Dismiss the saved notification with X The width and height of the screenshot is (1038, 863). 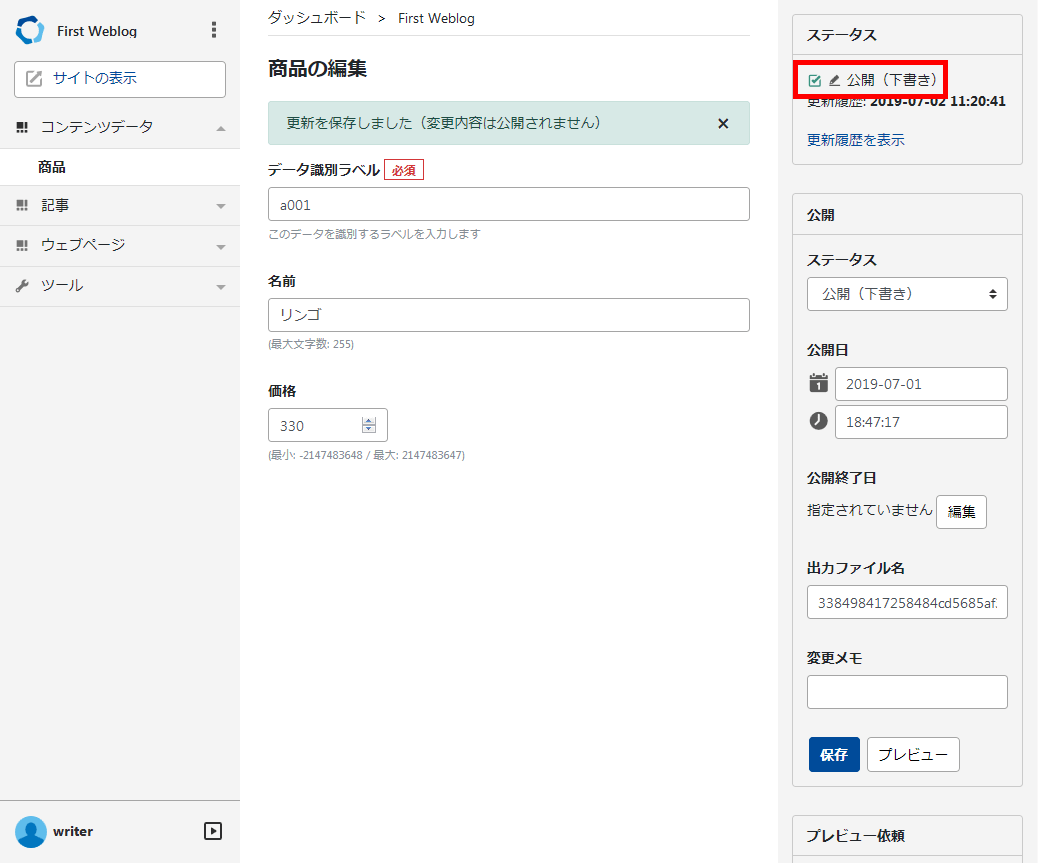pyautogui.click(x=723, y=123)
